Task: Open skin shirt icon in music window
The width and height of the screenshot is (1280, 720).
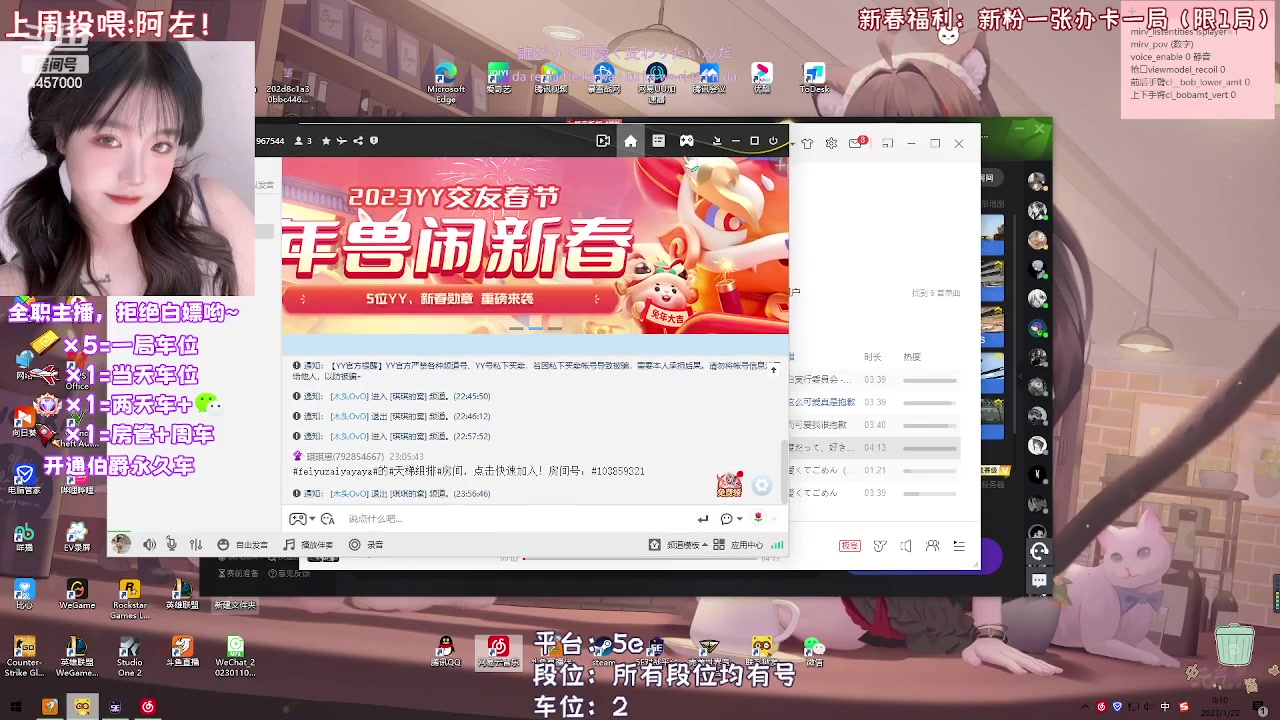Action: click(807, 143)
